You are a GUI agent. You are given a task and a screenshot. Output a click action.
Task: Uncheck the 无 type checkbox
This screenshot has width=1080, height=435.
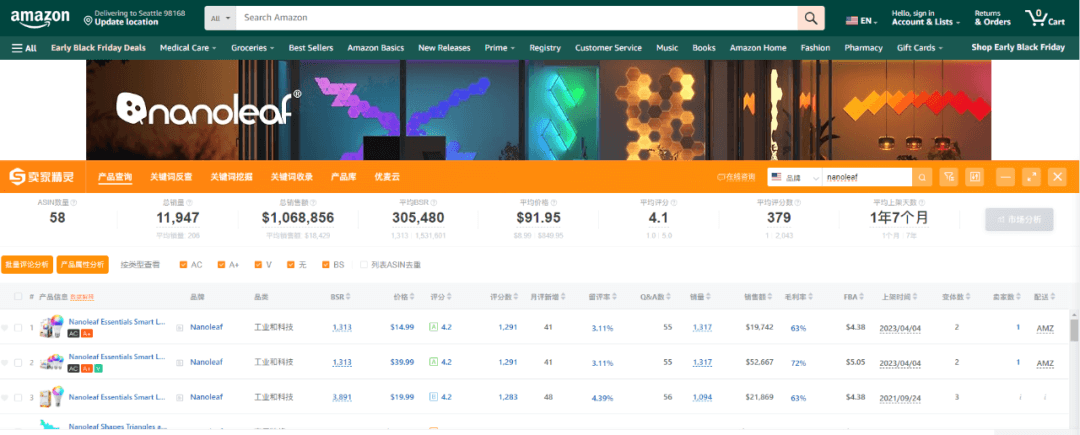click(x=291, y=264)
